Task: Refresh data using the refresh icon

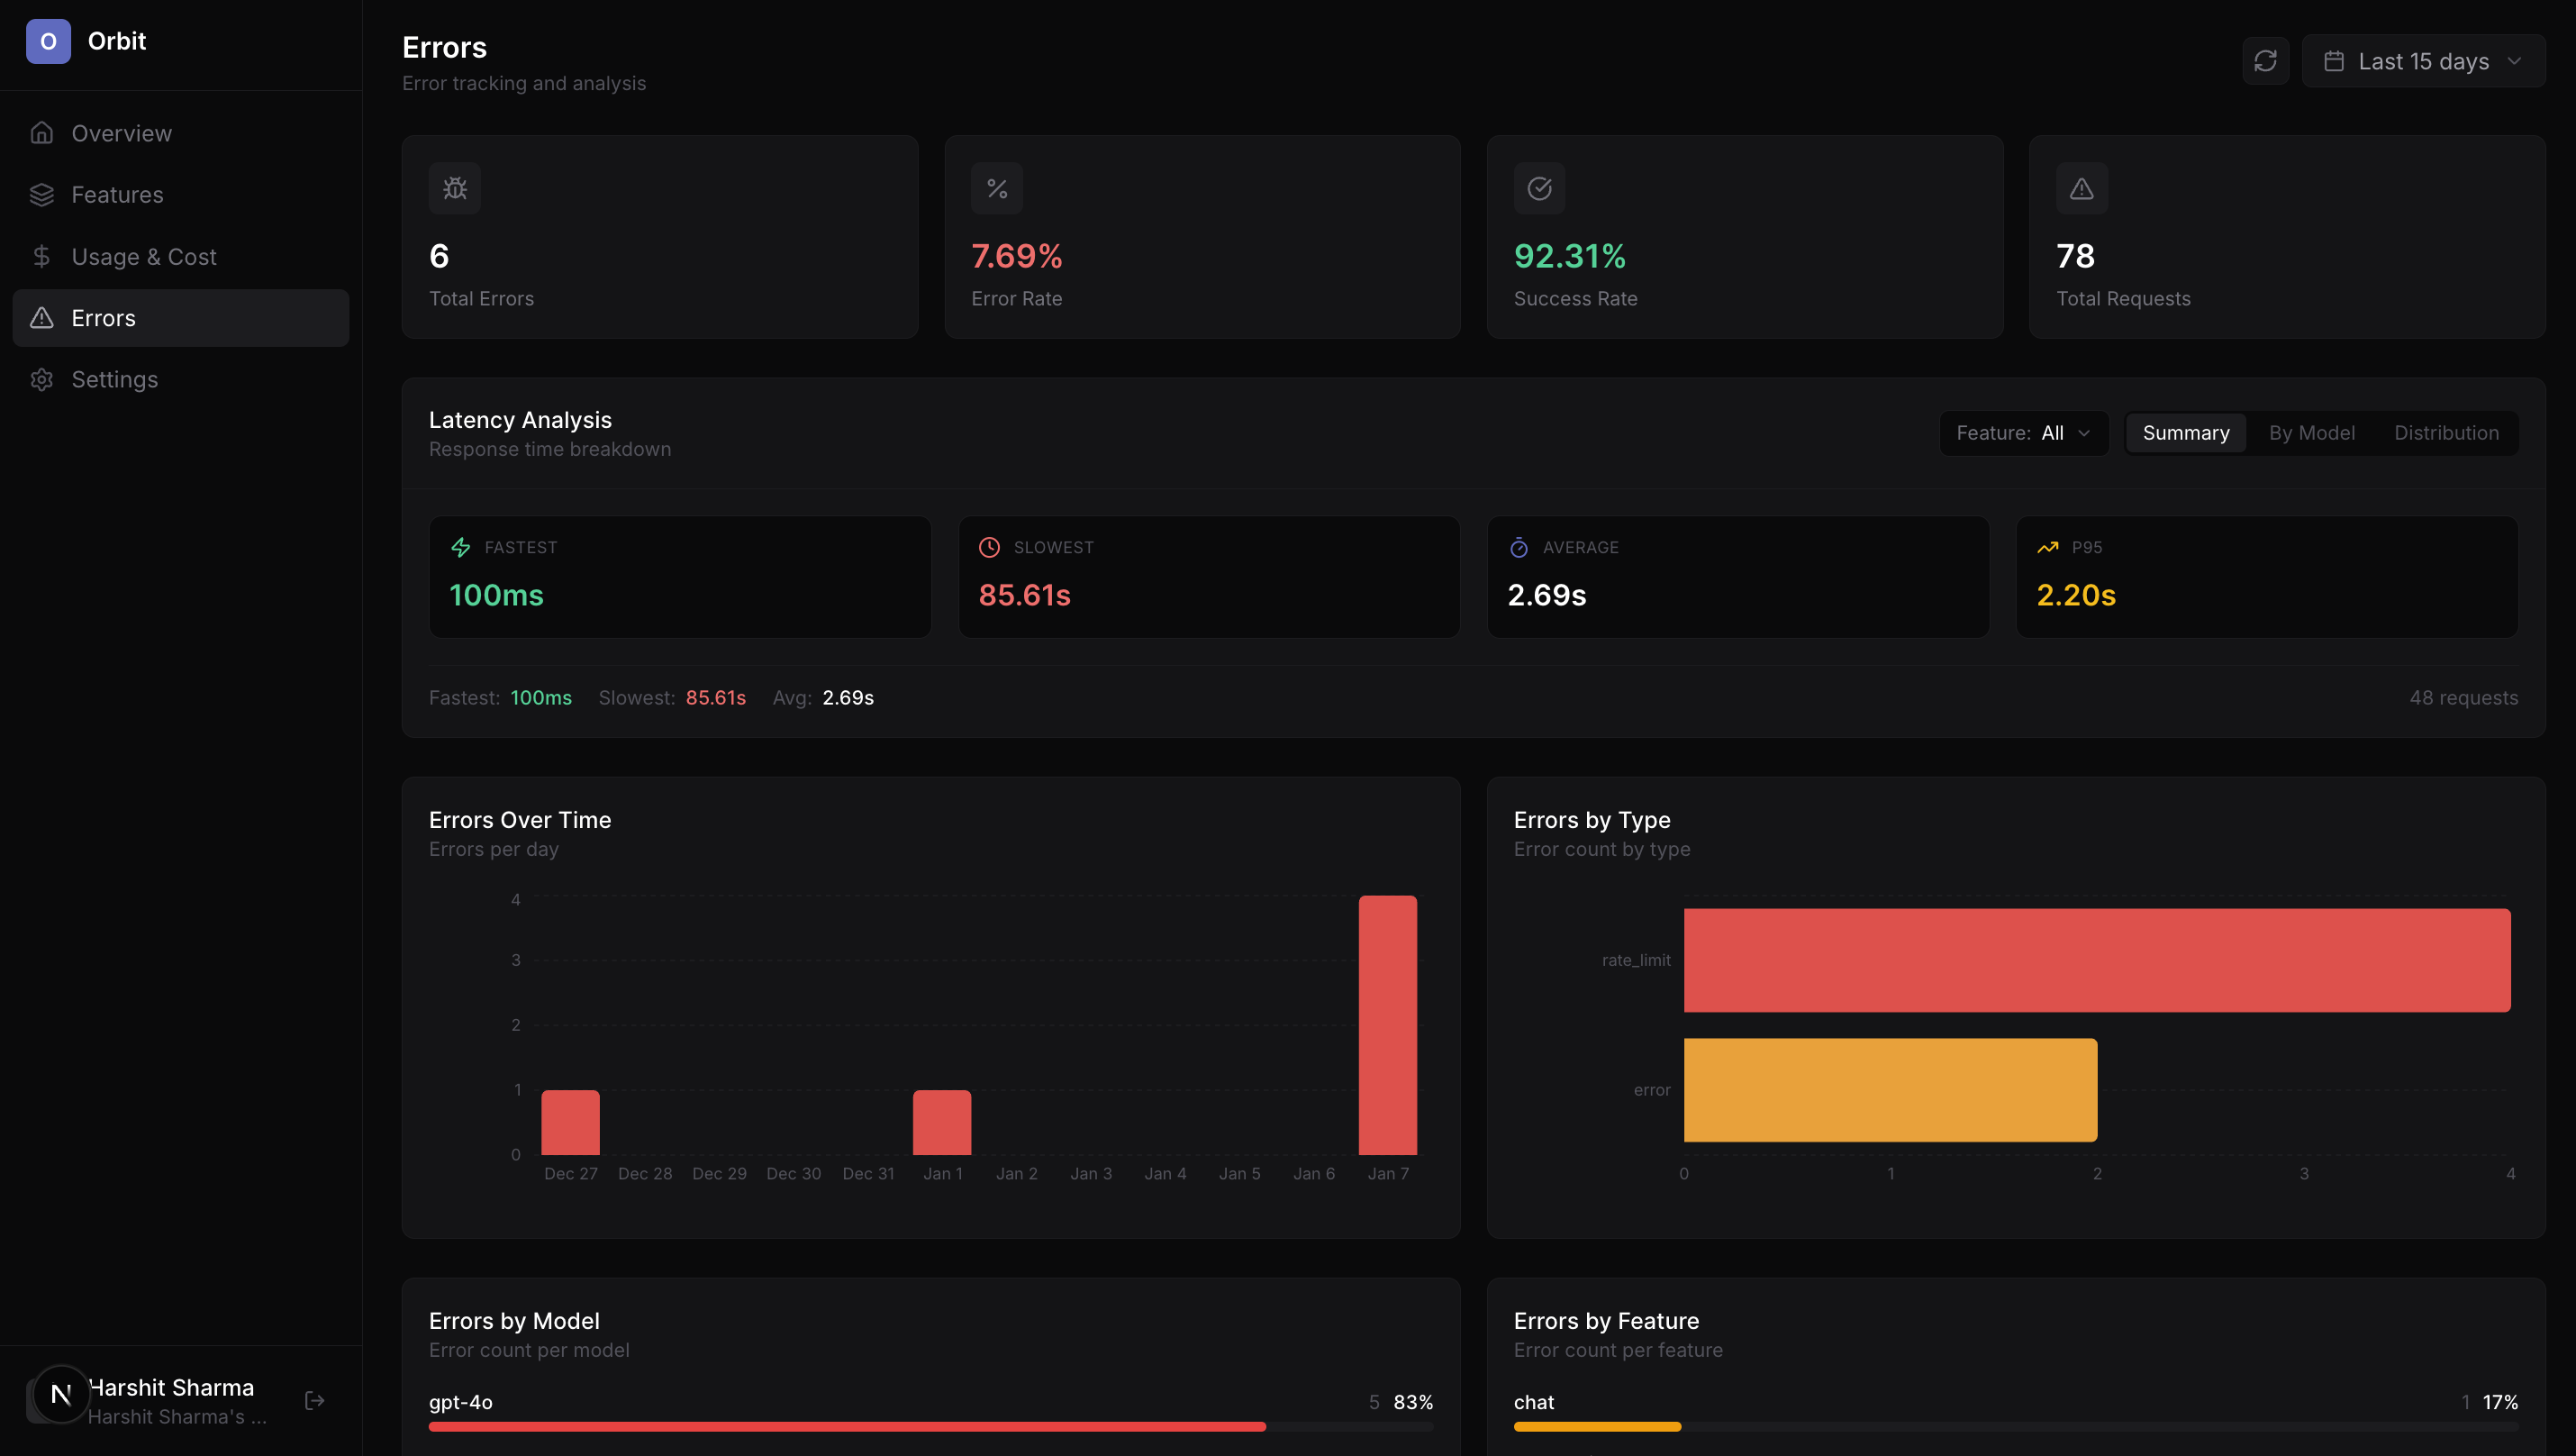Action: [2266, 61]
